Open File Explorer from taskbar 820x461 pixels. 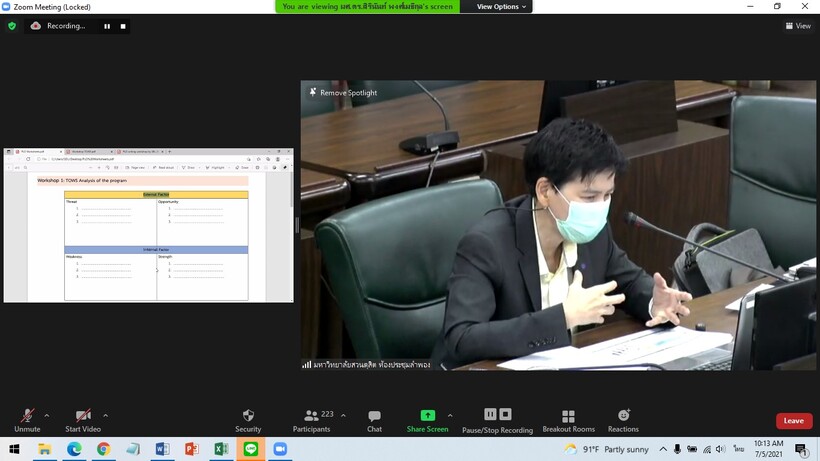tap(44, 449)
